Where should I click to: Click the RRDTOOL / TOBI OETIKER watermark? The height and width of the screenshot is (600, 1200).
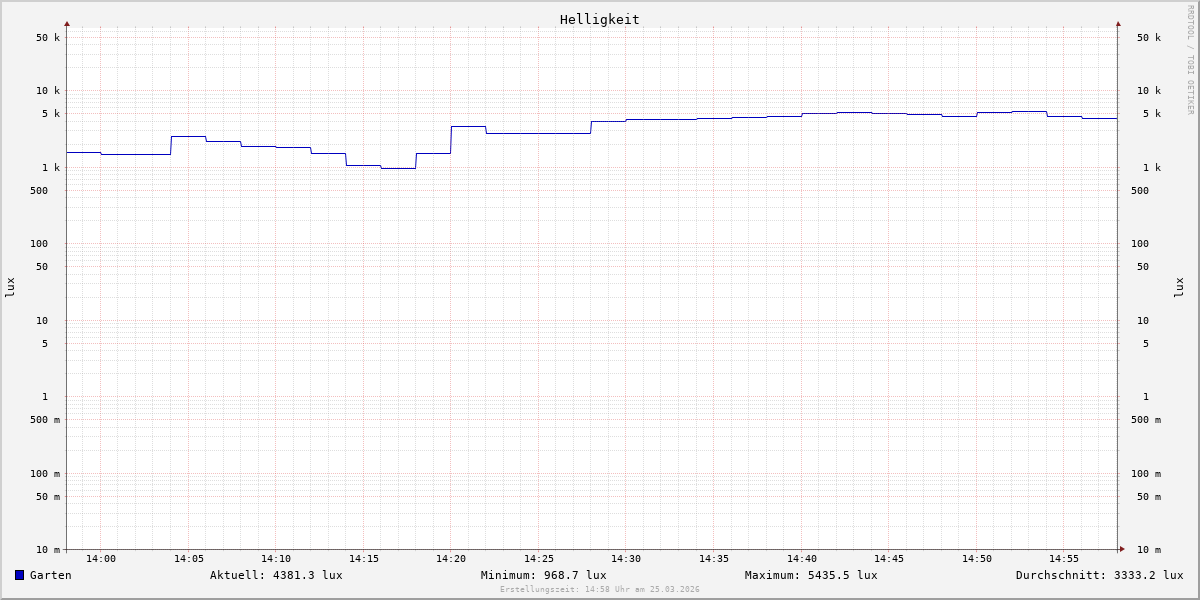point(1190,60)
